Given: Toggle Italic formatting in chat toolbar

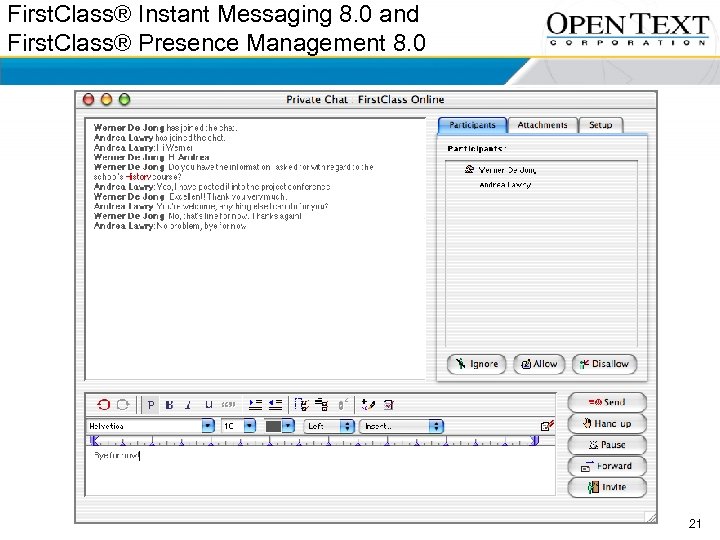Looking at the screenshot, I should tap(188, 405).
